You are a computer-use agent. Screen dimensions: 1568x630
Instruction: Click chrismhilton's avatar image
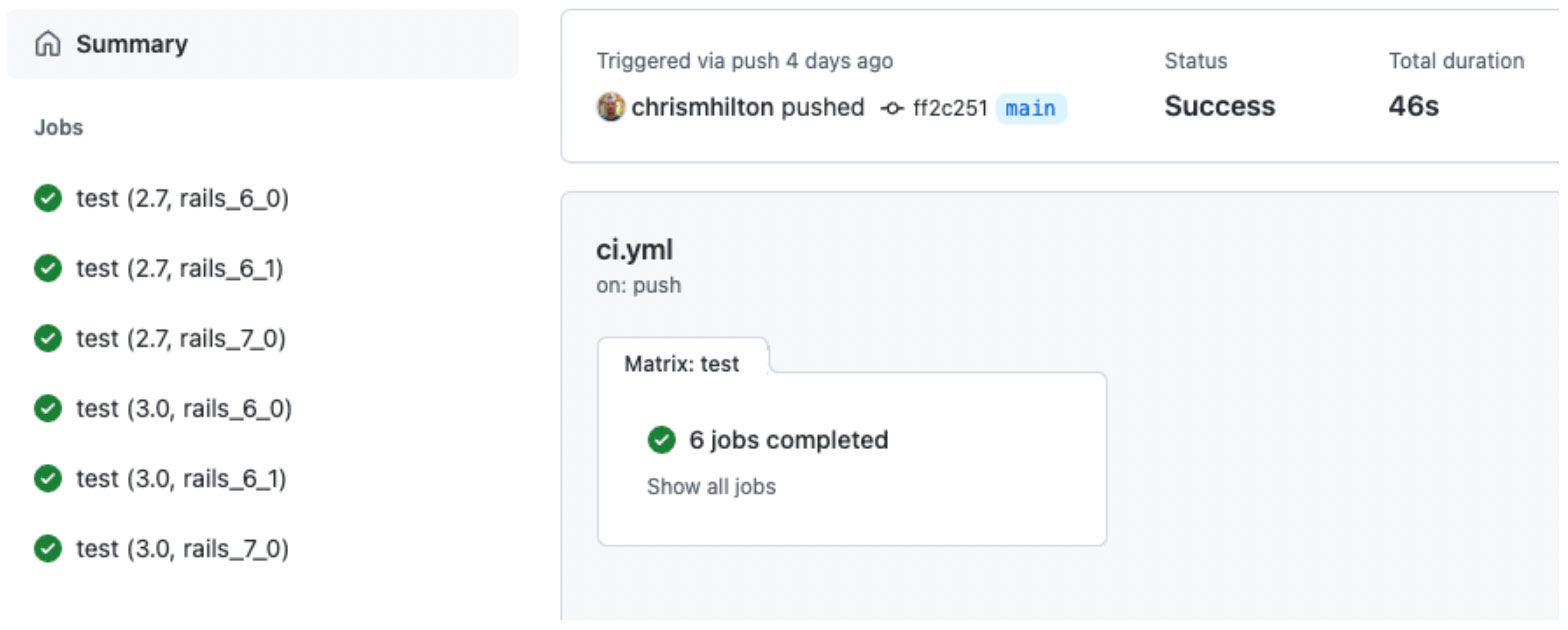tap(610, 107)
